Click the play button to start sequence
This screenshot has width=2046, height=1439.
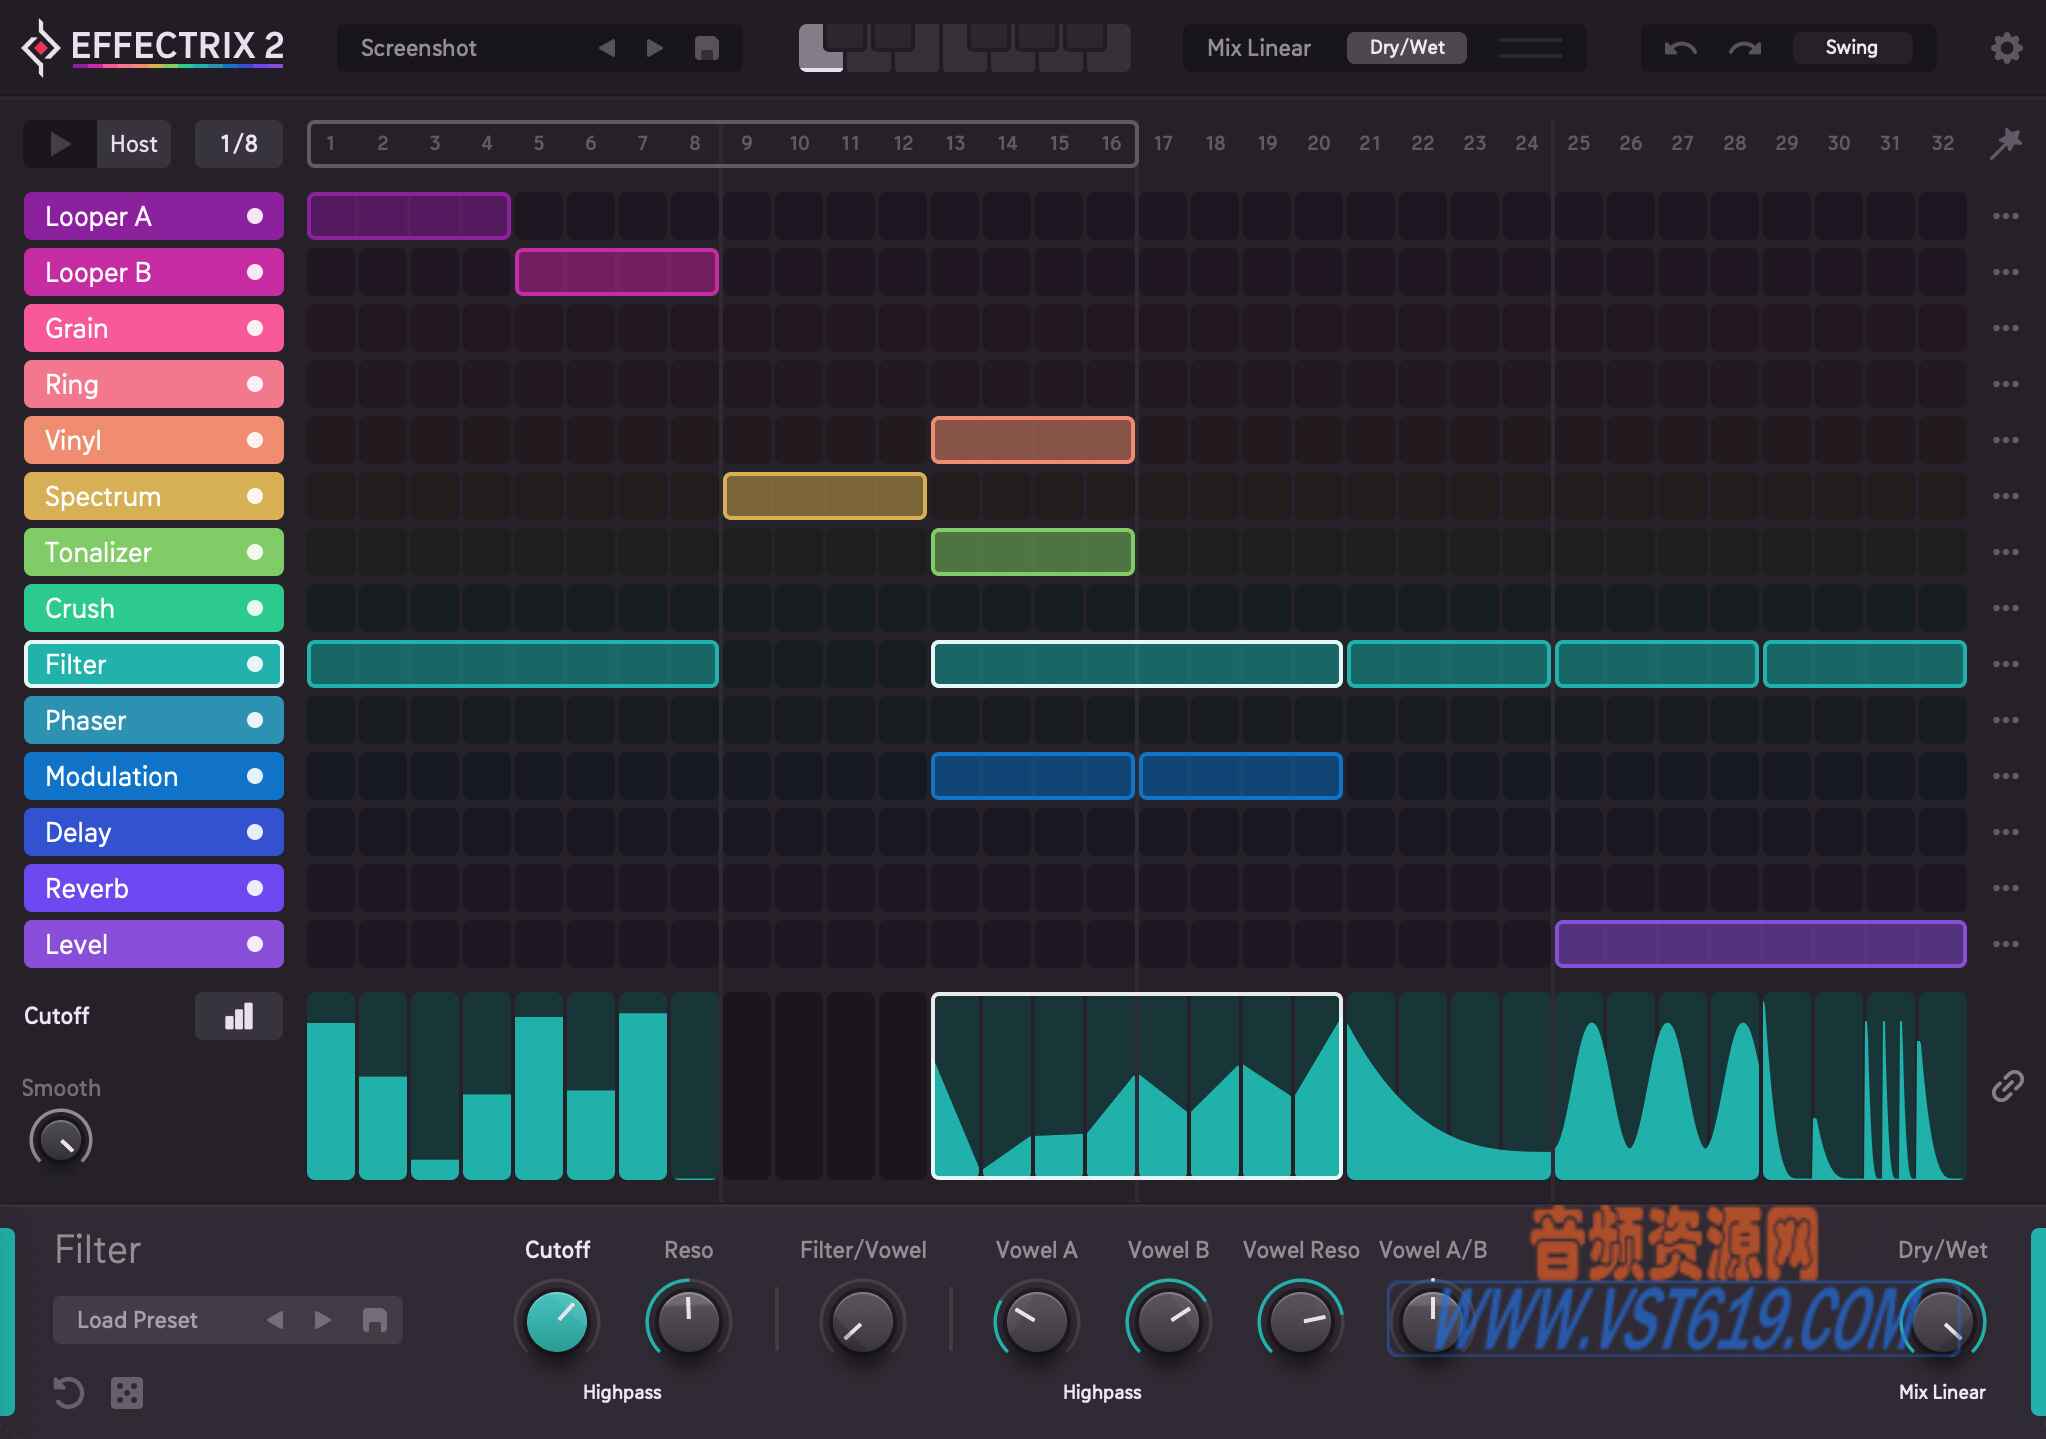tap(59, 143)
